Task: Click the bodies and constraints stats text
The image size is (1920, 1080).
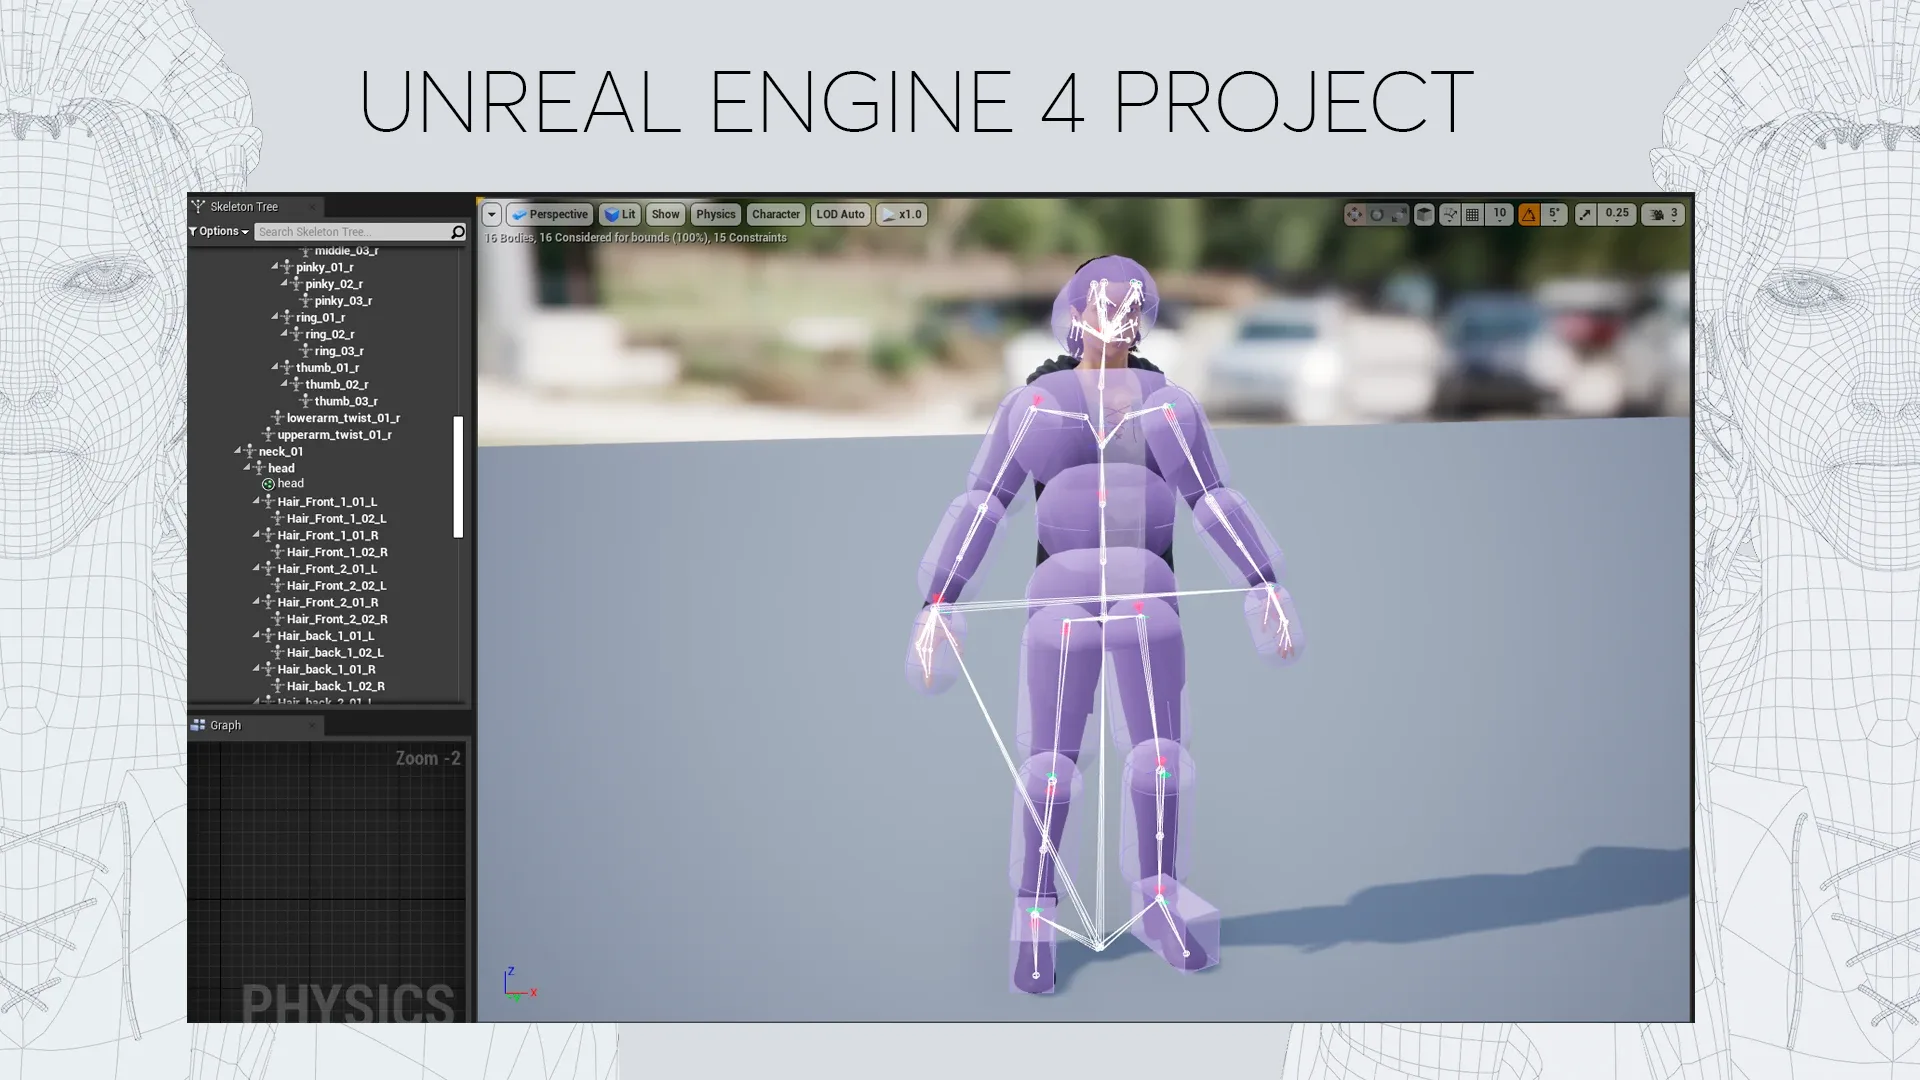Action: (x=636, y=238)
